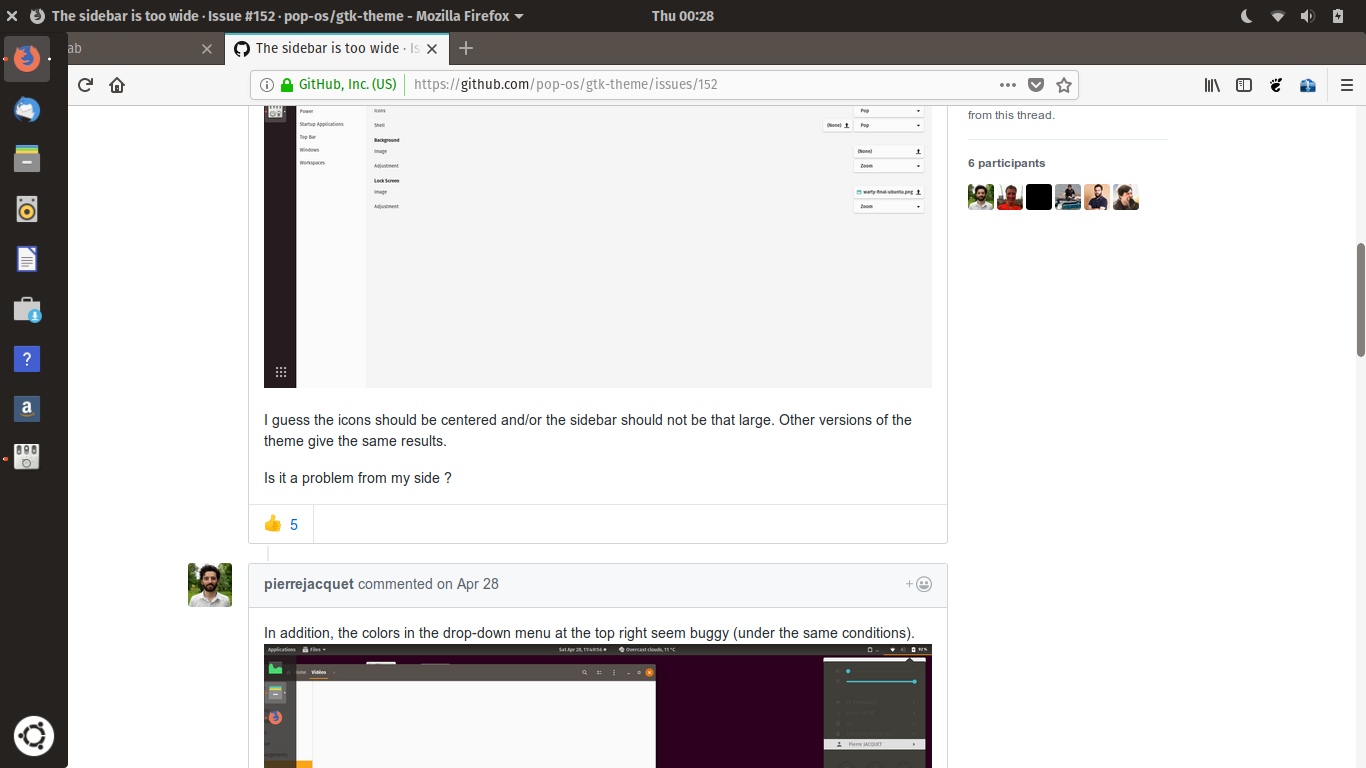Click the GitHub octocat icon in the active tab
This screenshot has width=1366, height=768.
tap(241, 48)
